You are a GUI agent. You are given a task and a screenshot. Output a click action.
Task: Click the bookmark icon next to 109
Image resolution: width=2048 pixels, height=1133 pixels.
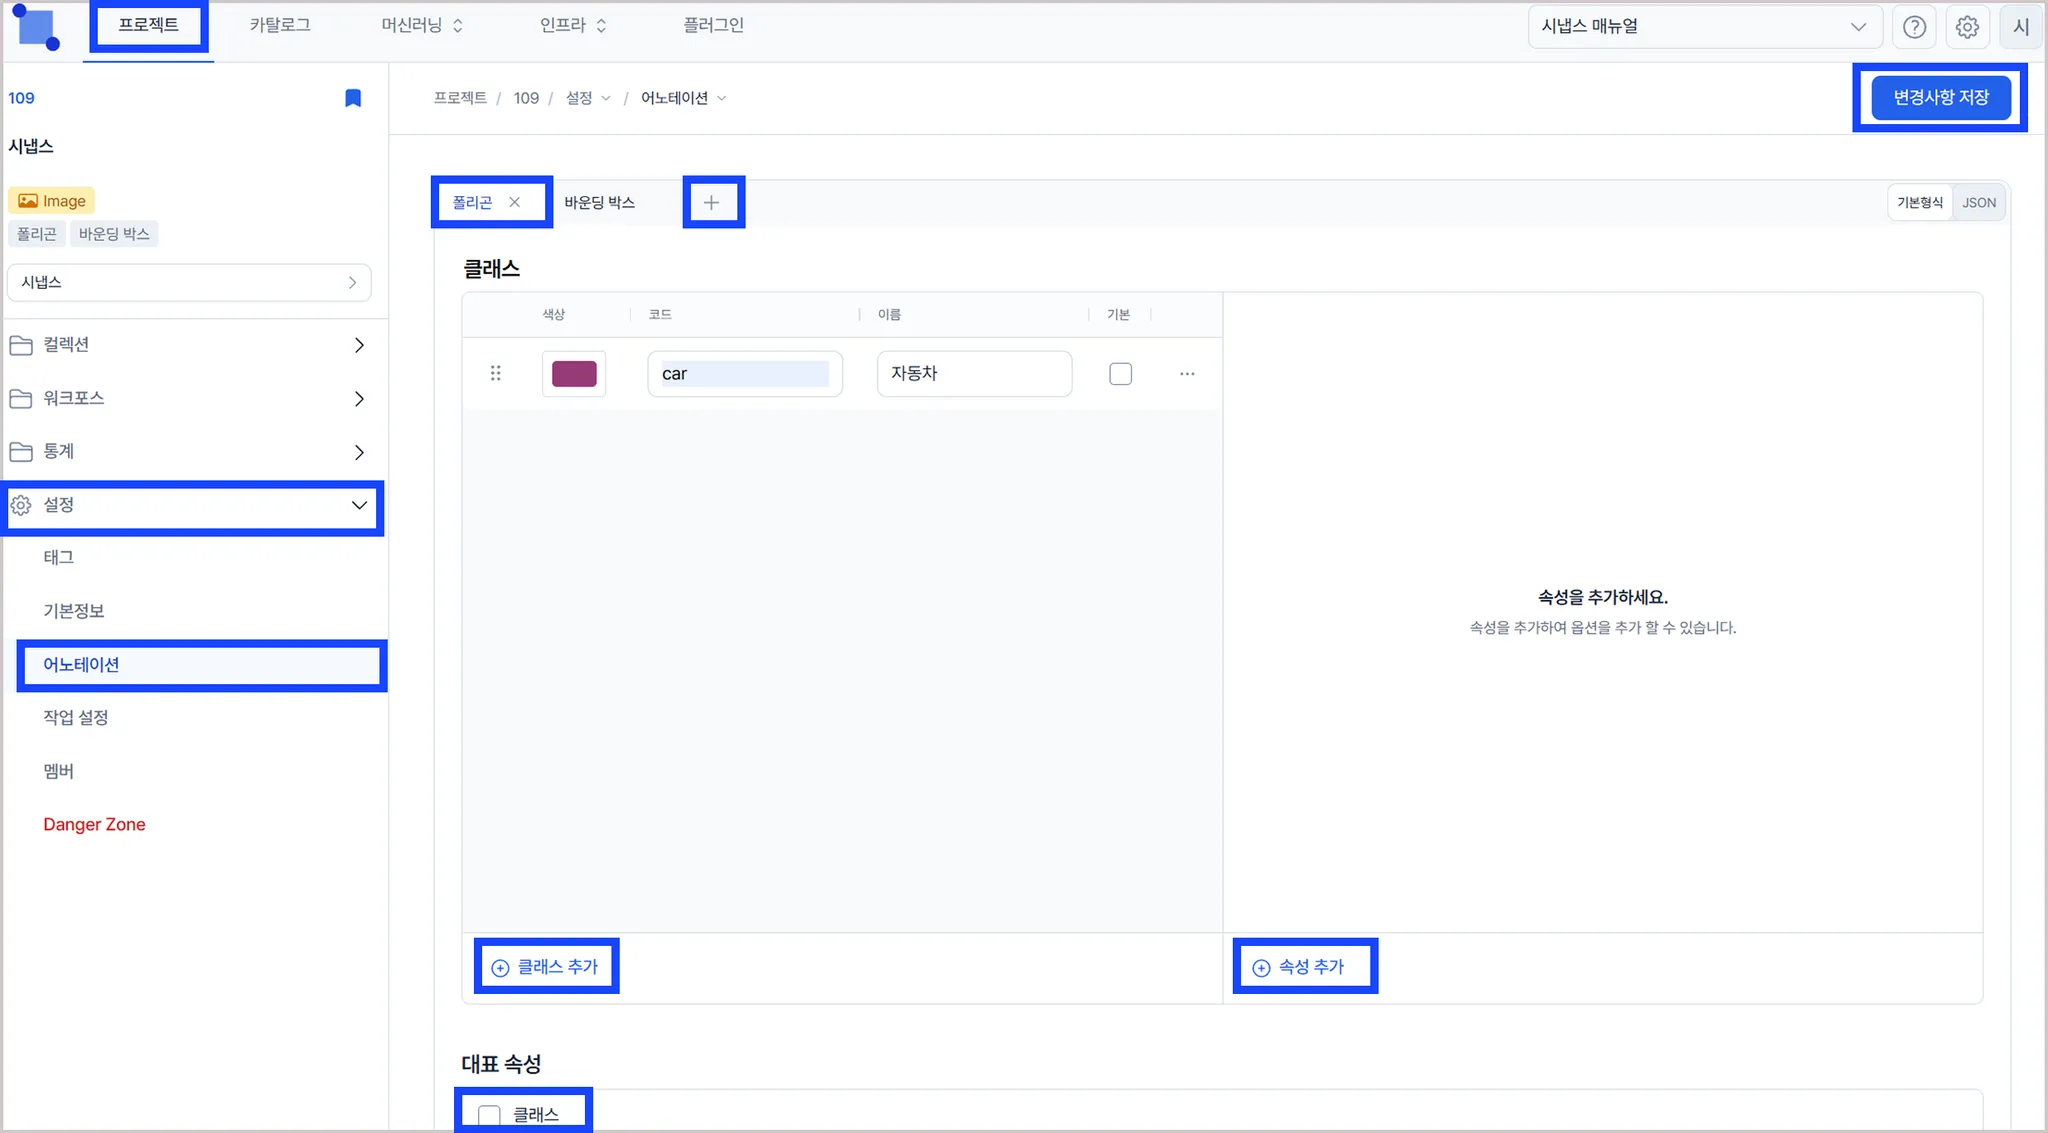coord(353,98)
